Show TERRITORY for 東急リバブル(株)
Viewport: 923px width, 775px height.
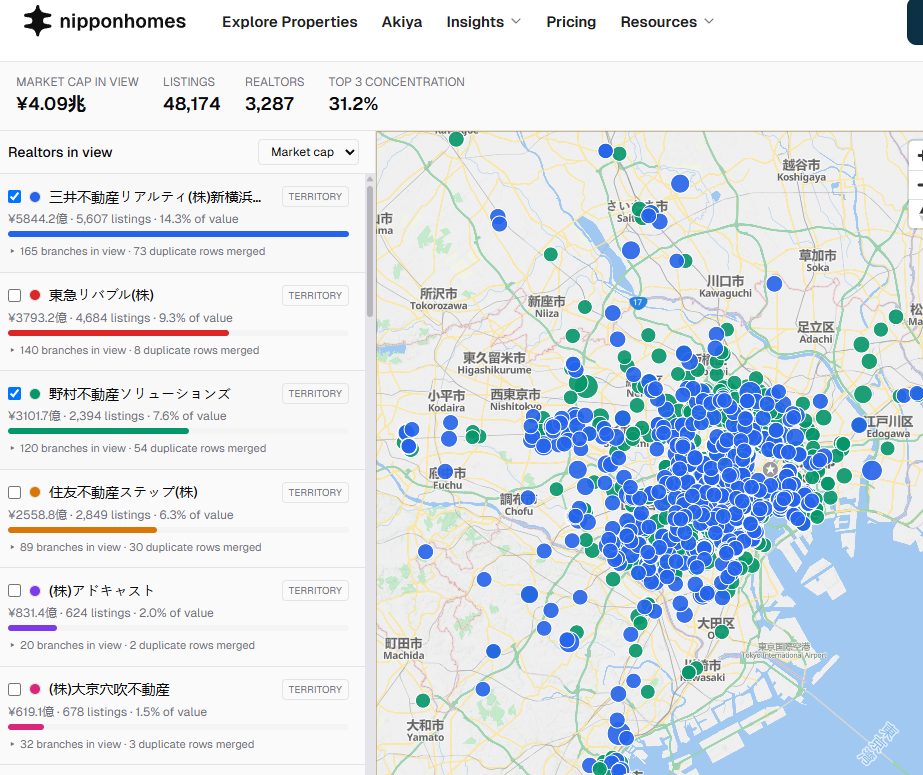coord(315,295)
